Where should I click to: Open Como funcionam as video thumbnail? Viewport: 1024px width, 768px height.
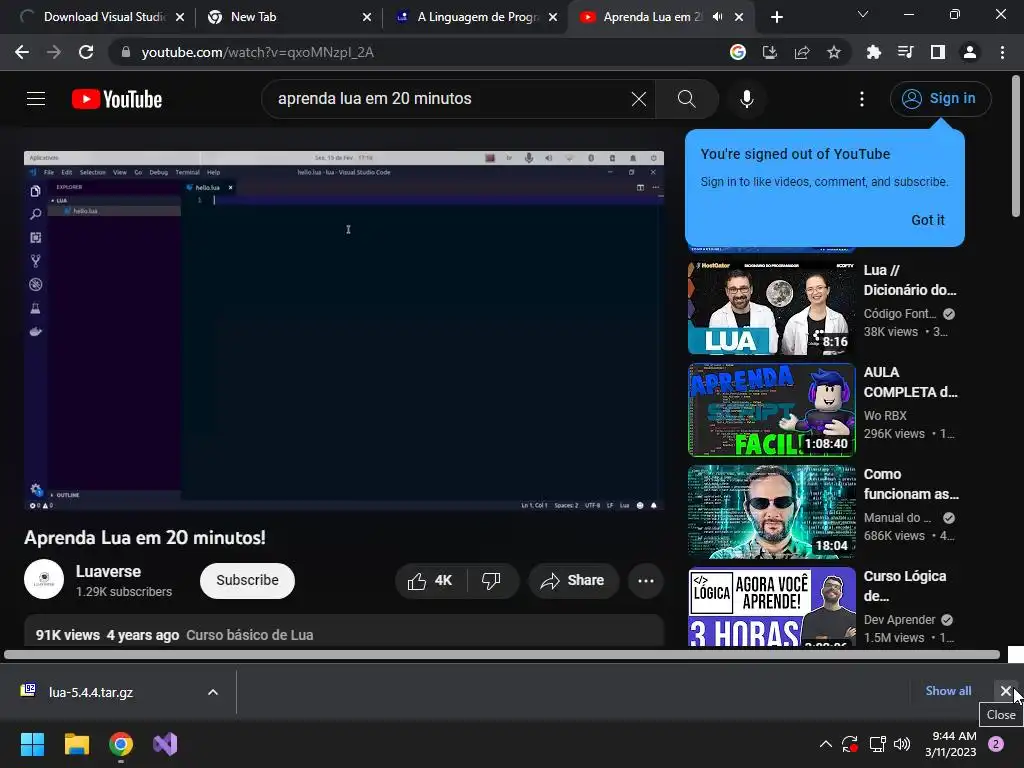[771, 512]
